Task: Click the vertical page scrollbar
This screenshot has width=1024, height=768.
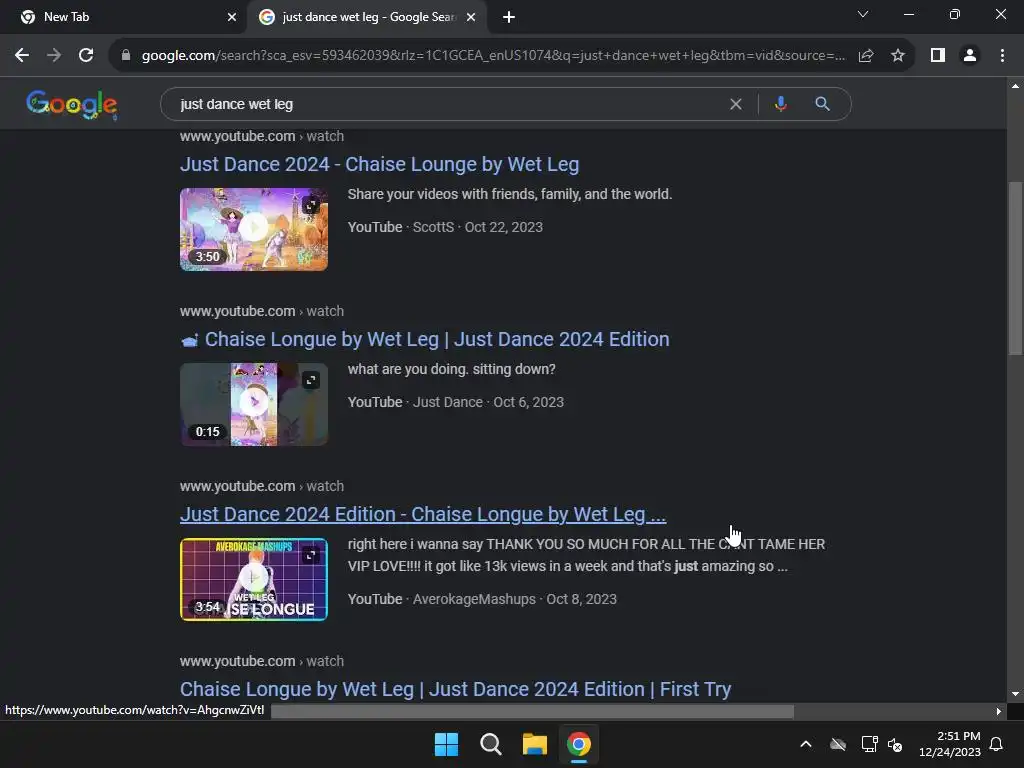Action: (1015, 268)
